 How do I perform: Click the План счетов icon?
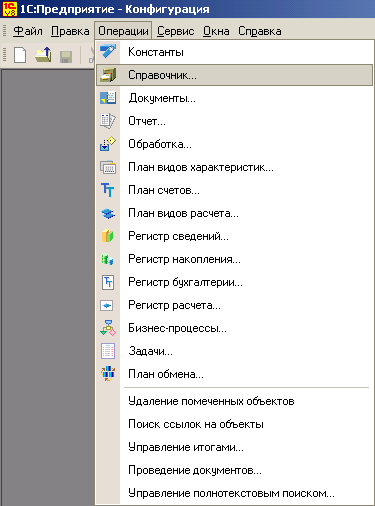108,190
